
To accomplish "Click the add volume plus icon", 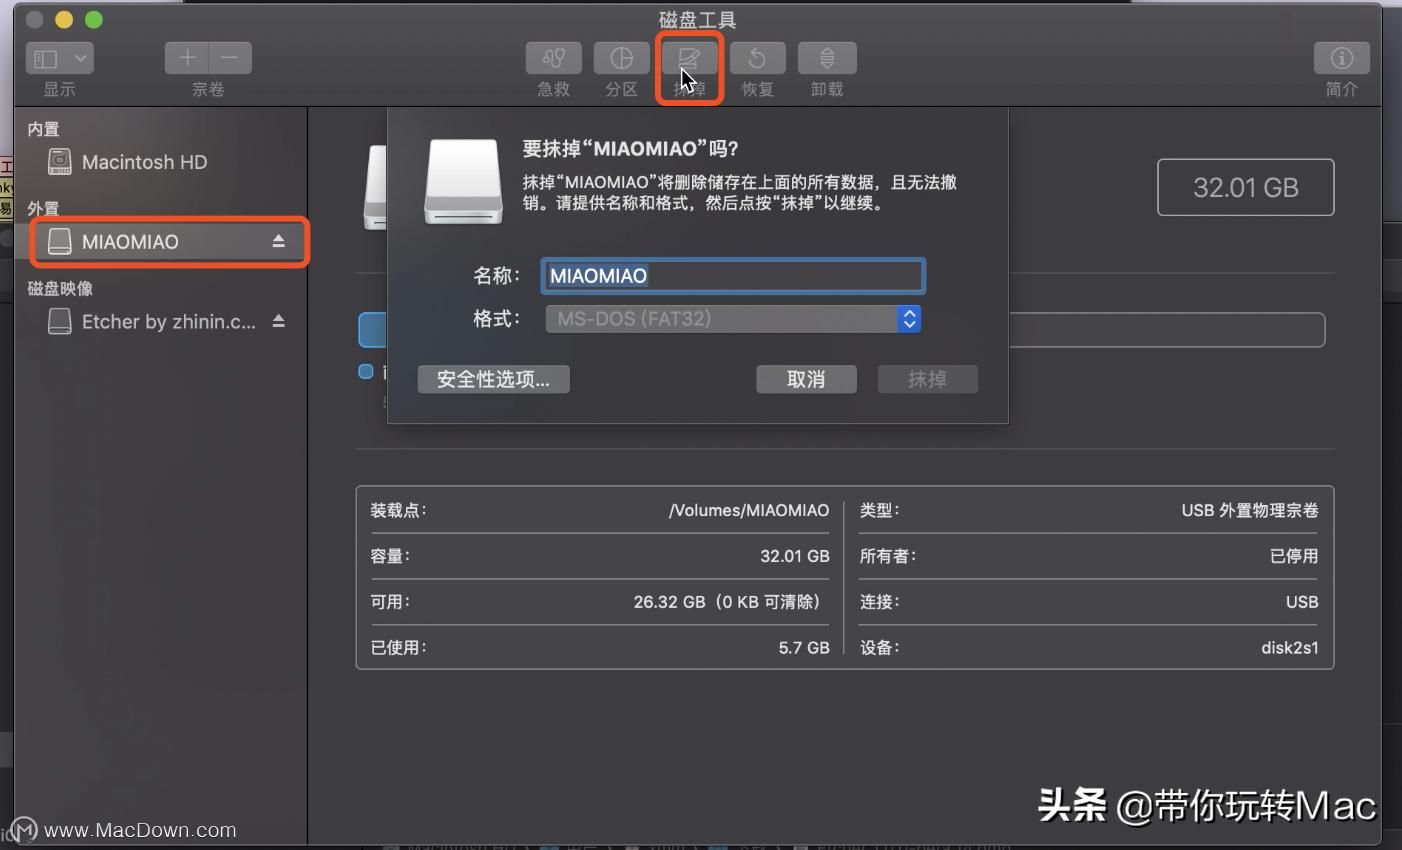I will pos(186,57).
